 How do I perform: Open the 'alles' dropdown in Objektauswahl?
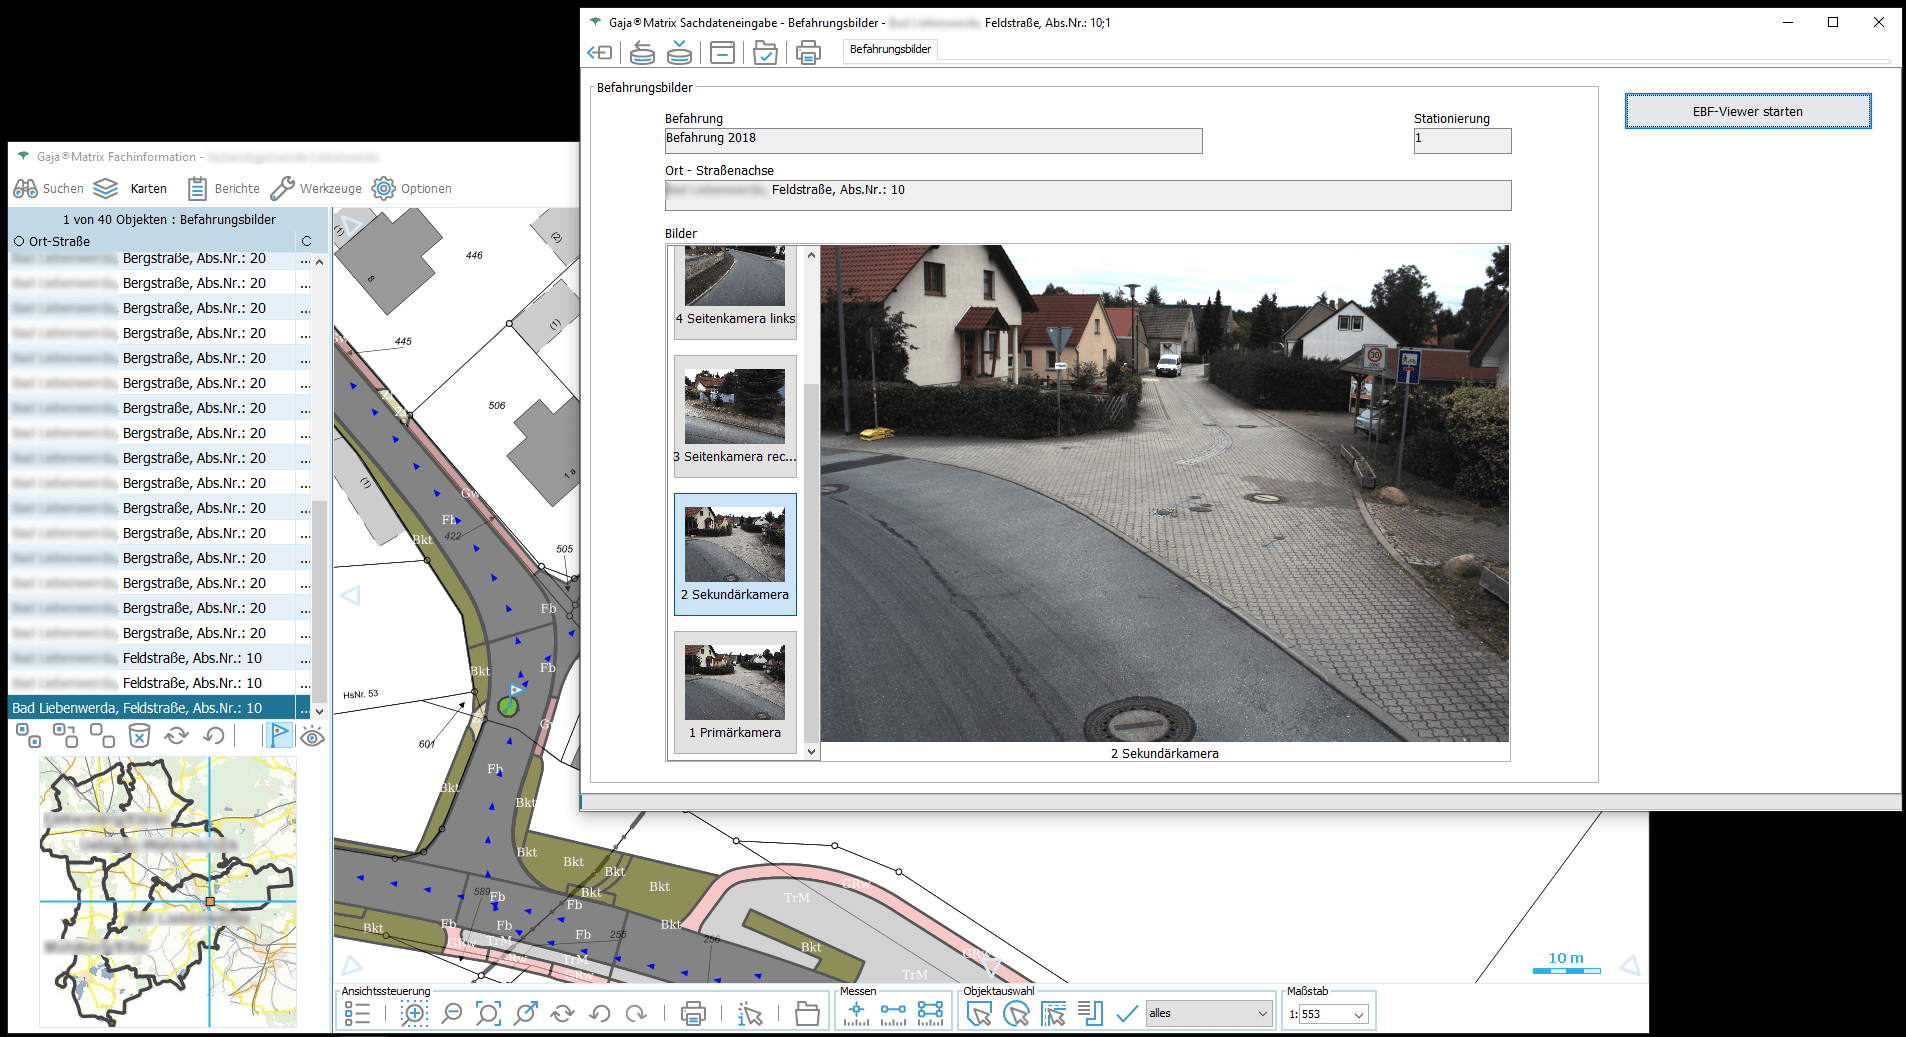[x=1208, y=1014]
